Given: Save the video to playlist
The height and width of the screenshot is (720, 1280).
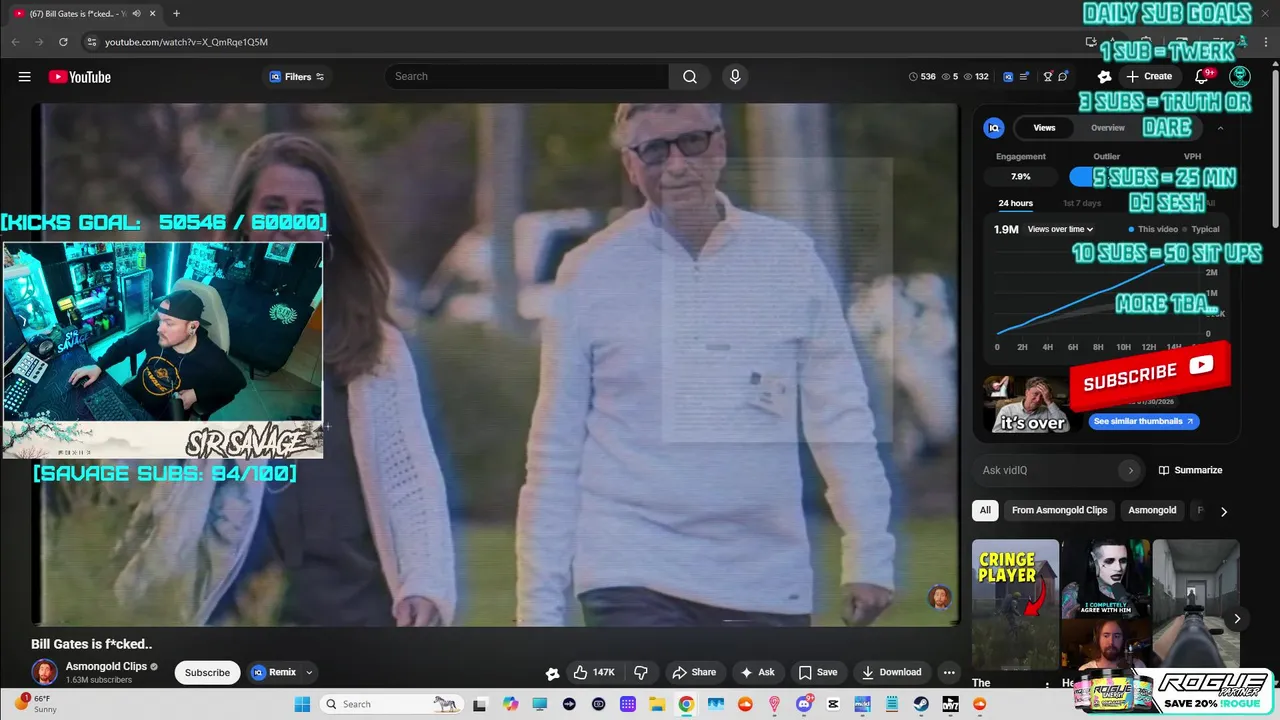Looking at the screenshot, I should click(817, 672).
